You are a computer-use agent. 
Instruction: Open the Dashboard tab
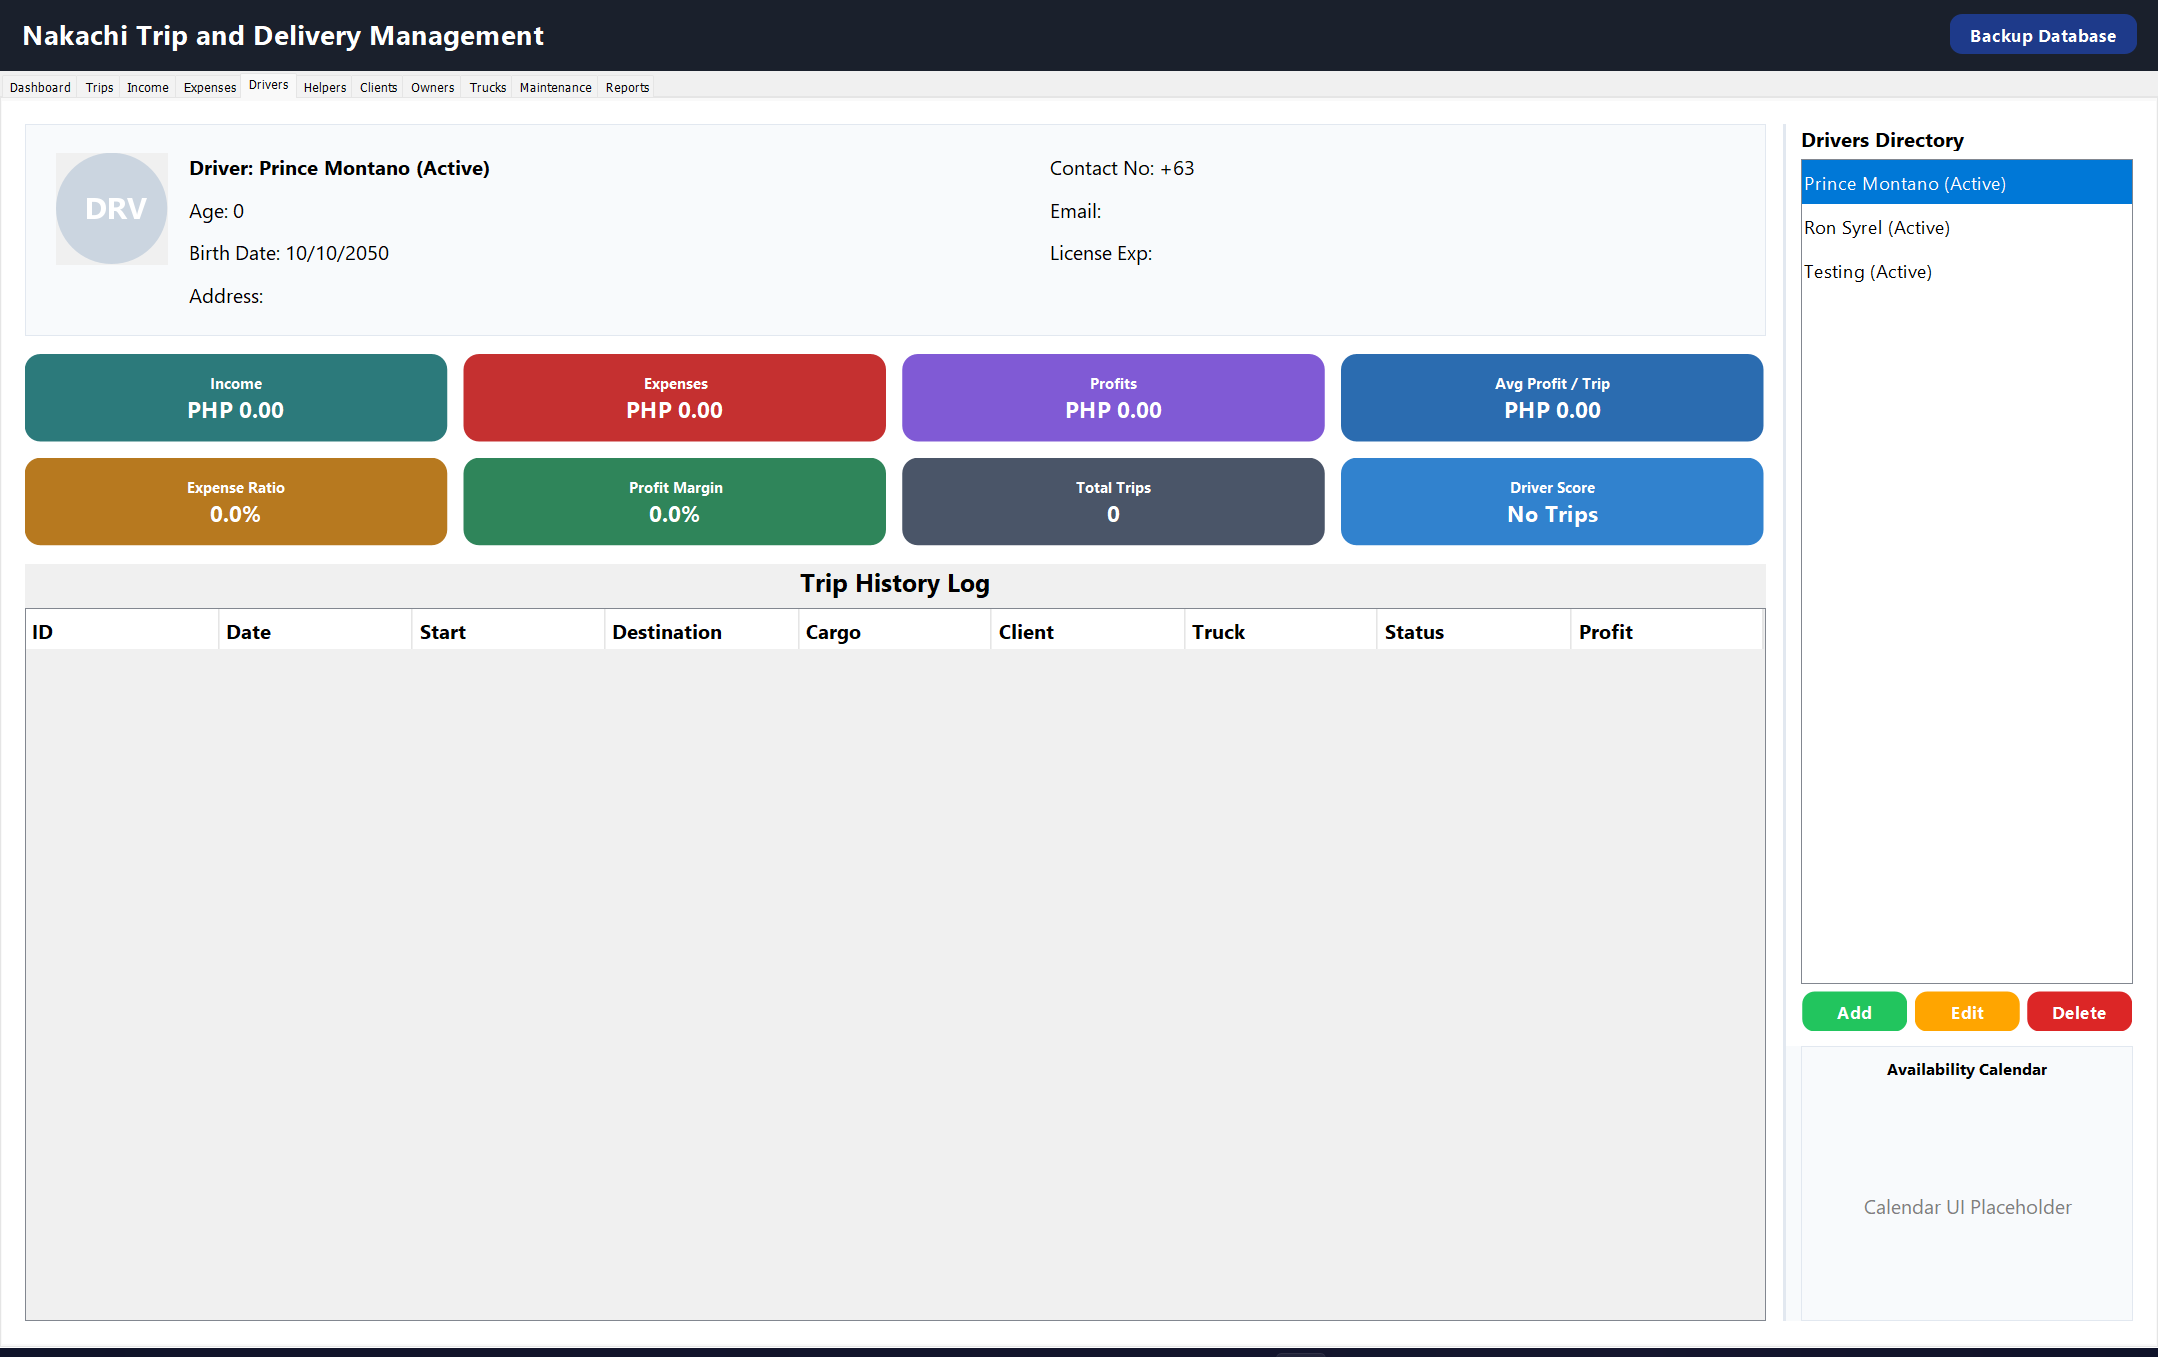point(40,88)
